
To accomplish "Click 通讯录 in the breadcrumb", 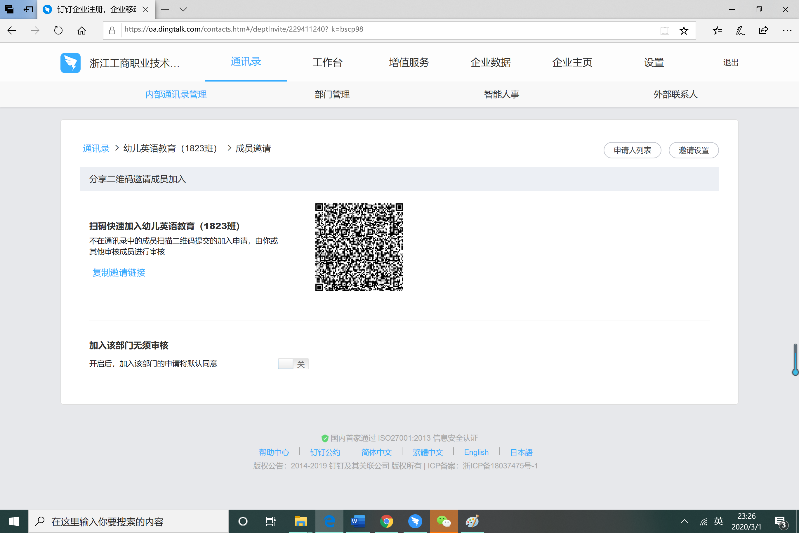I will point(96,148).
